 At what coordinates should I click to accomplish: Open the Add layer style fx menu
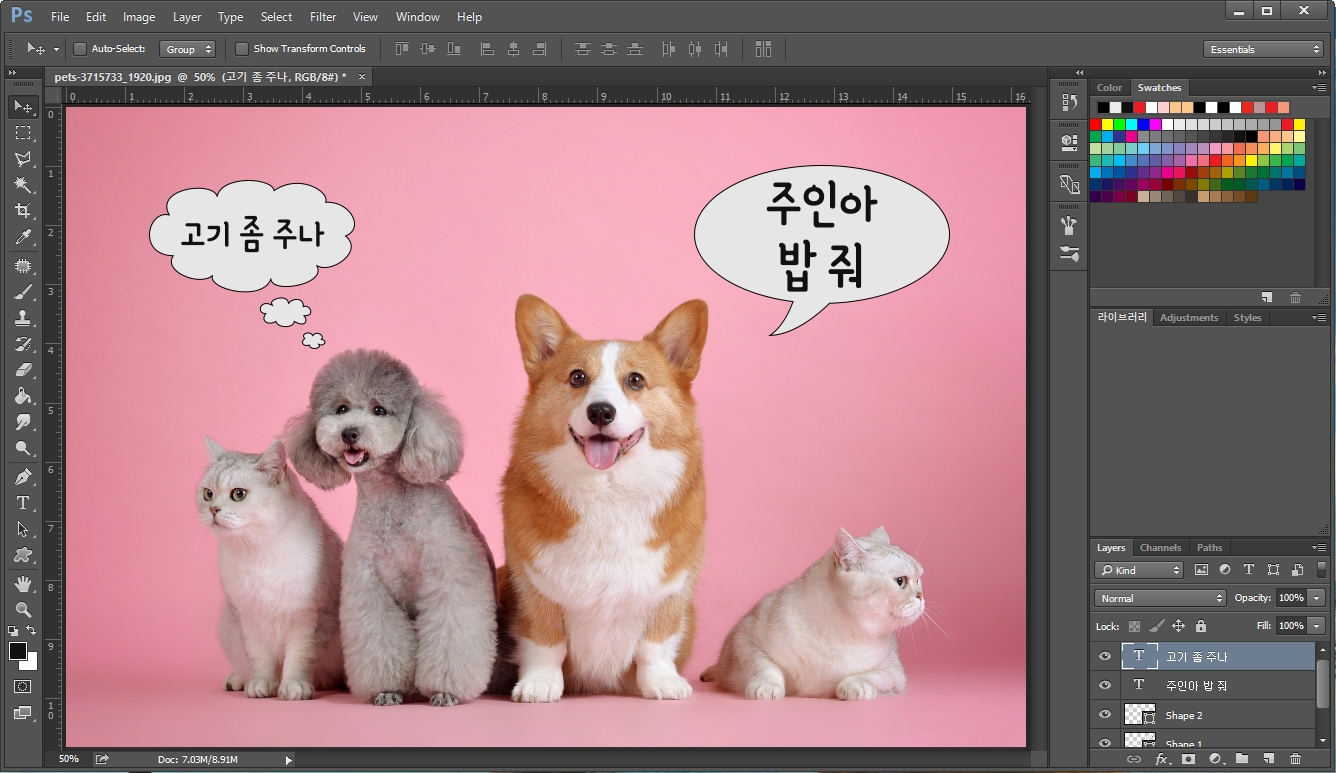click(1160, 759)
